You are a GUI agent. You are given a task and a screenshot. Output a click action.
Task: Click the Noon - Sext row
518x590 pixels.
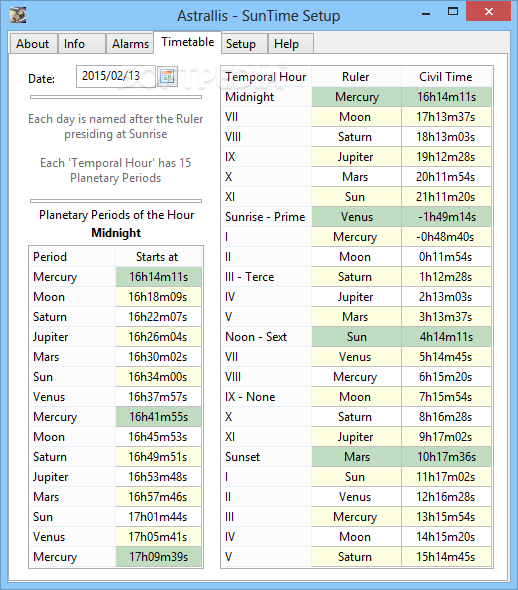[356, 337]
